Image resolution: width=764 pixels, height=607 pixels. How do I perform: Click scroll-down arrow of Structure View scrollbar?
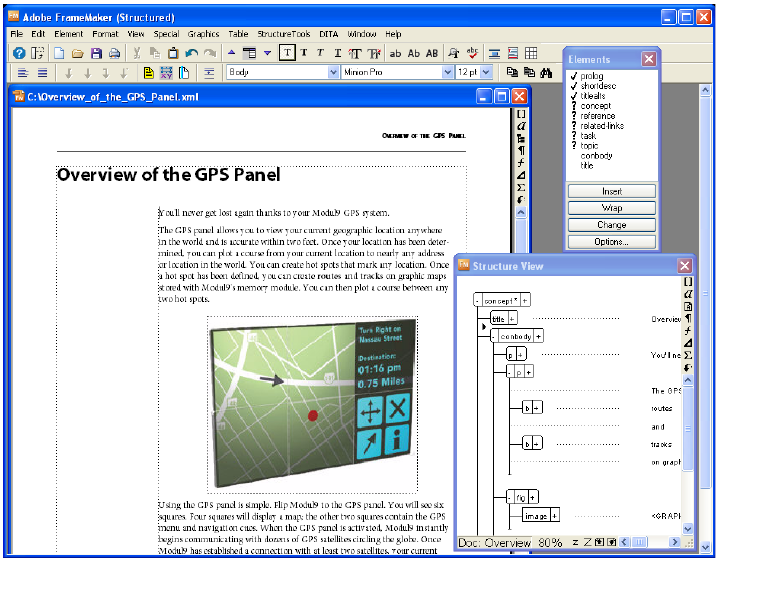(x=688, y=529)
